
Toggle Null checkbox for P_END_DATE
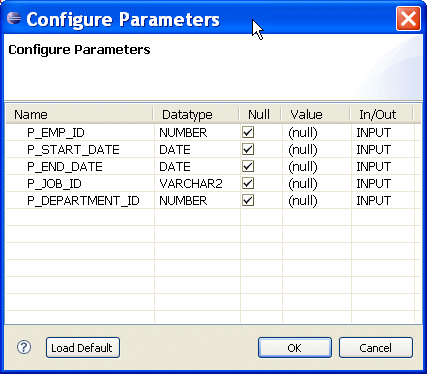(x=248, y=166)
